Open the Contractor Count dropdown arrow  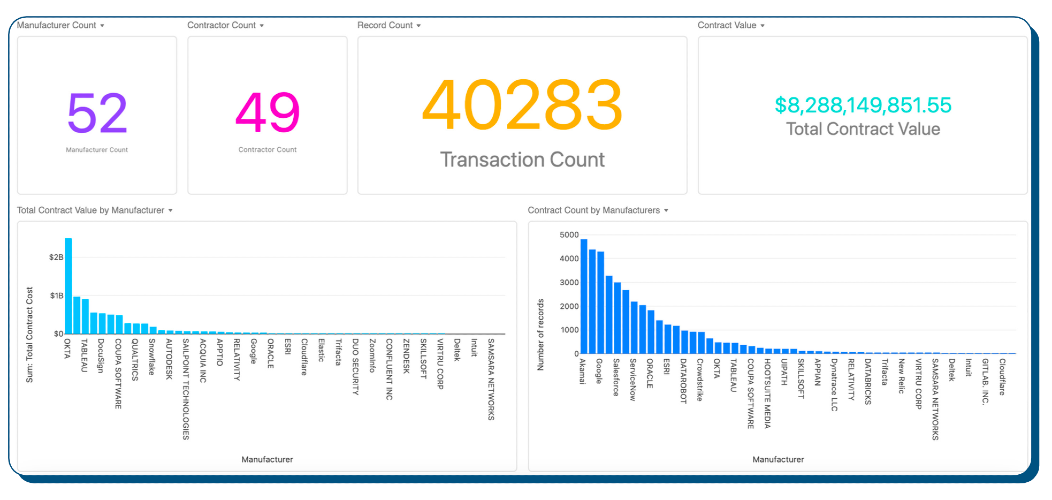[x=262, y=26]
